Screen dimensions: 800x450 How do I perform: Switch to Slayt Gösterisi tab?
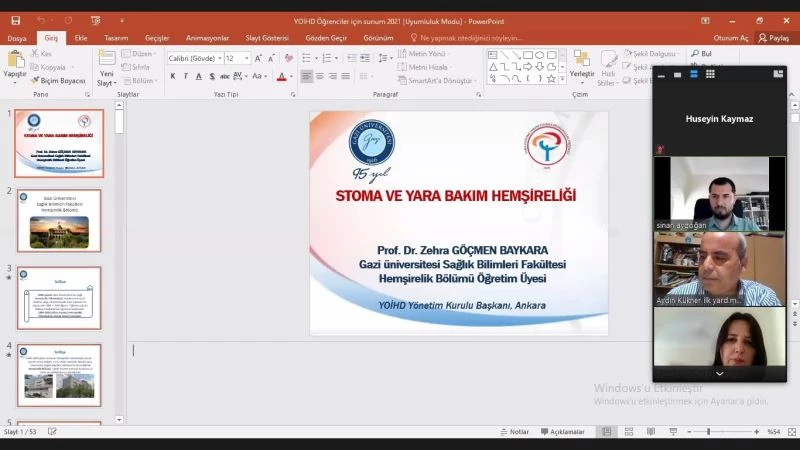[x=261, y=38]
